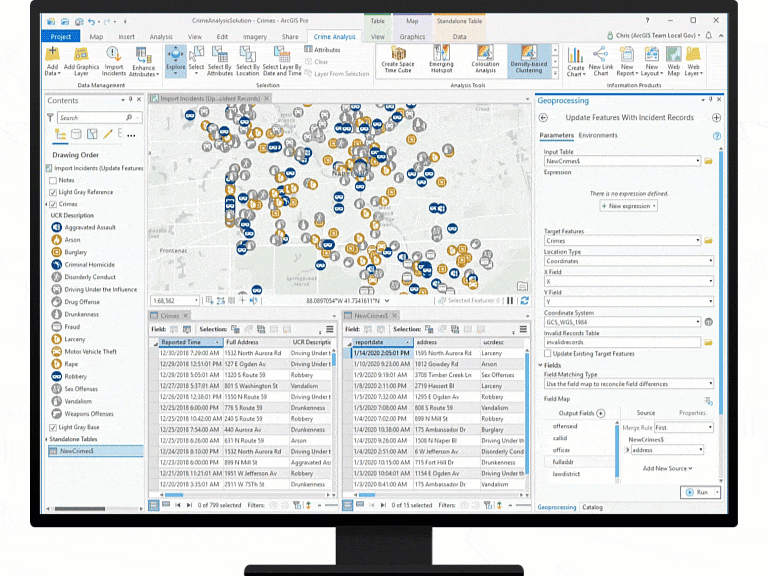Open the Coordinate System dropdown
Screen dimensions: 768x576
[x=697, y=322]
